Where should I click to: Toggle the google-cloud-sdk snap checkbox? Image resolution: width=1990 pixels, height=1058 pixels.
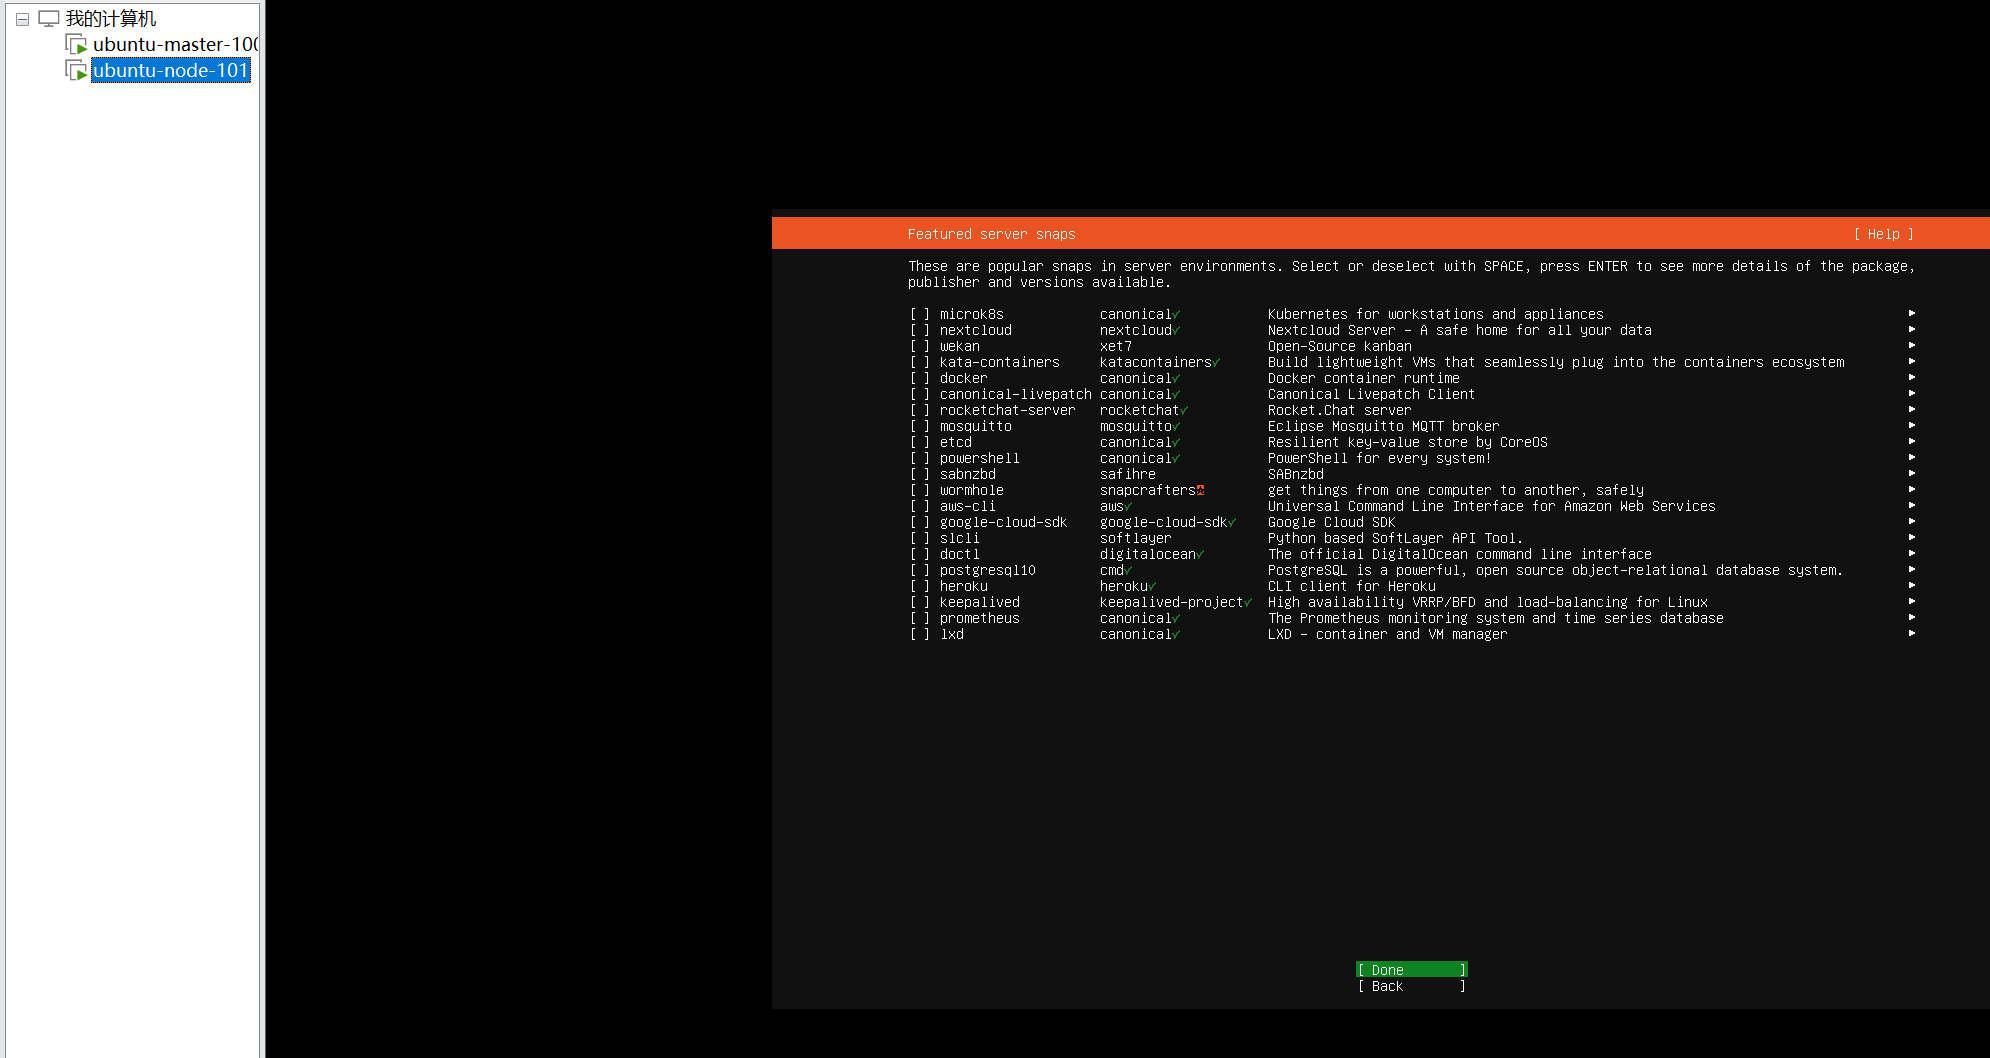tap(920, 522)
